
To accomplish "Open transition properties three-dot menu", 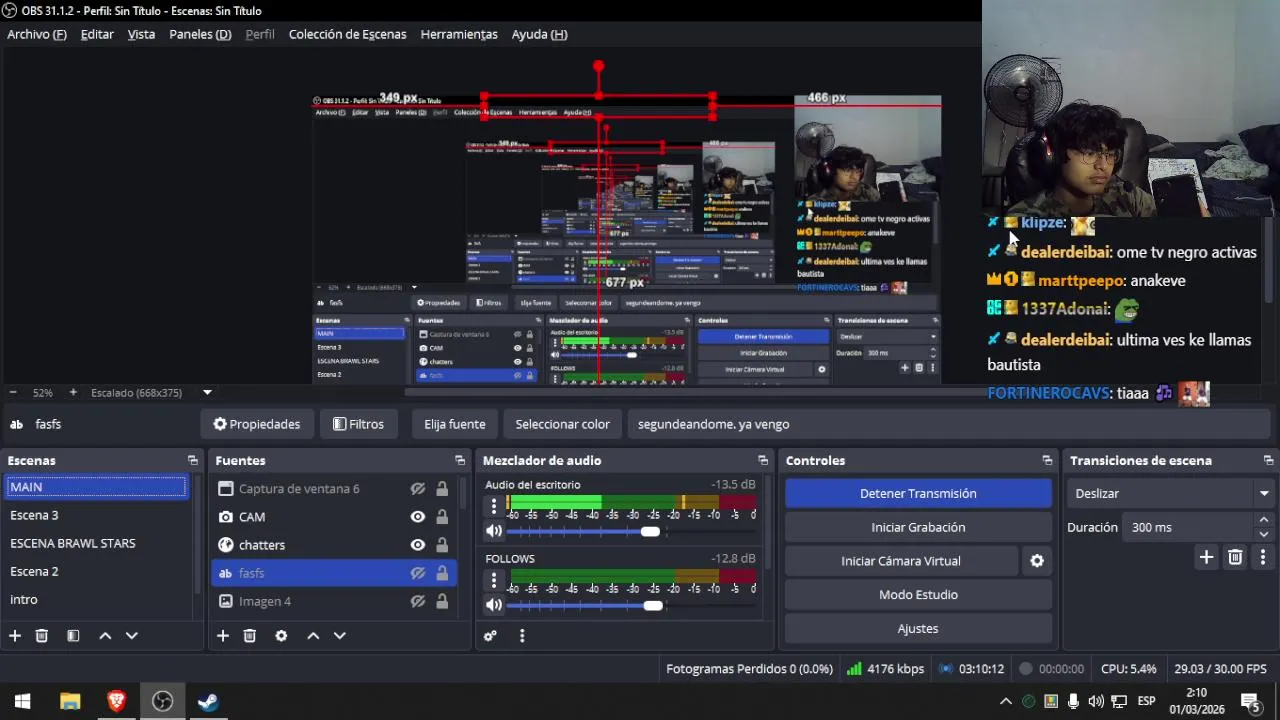I will coord(1263,558).
